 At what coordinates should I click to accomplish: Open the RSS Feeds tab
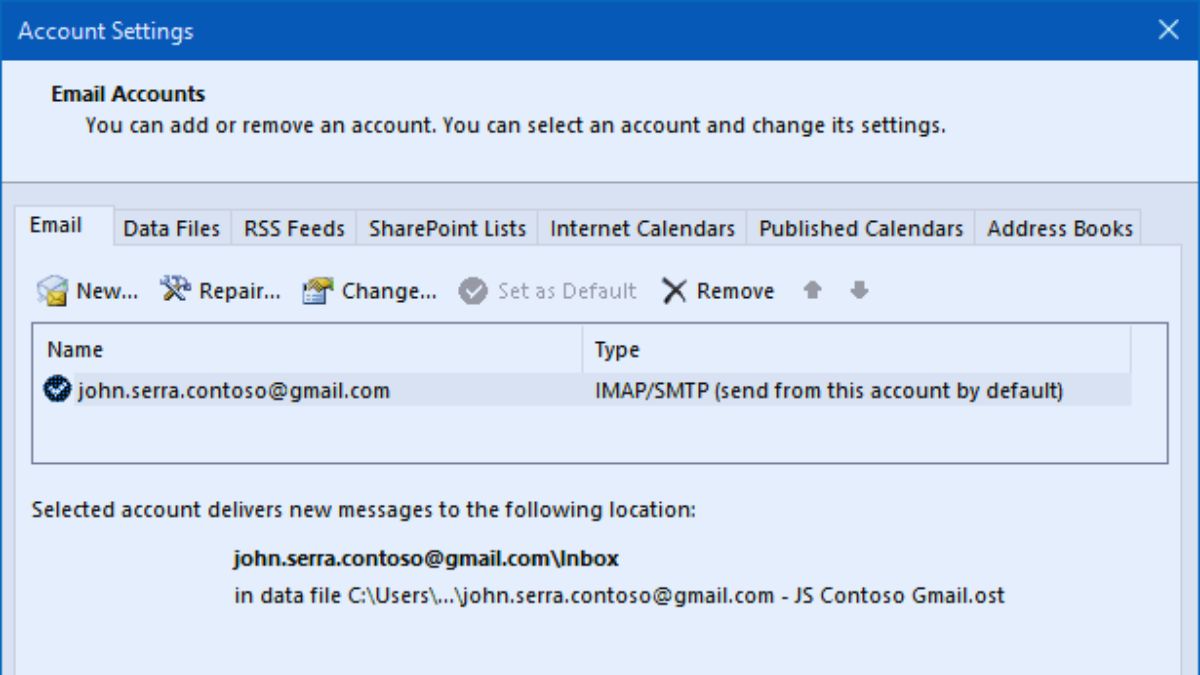coord(294,229)
